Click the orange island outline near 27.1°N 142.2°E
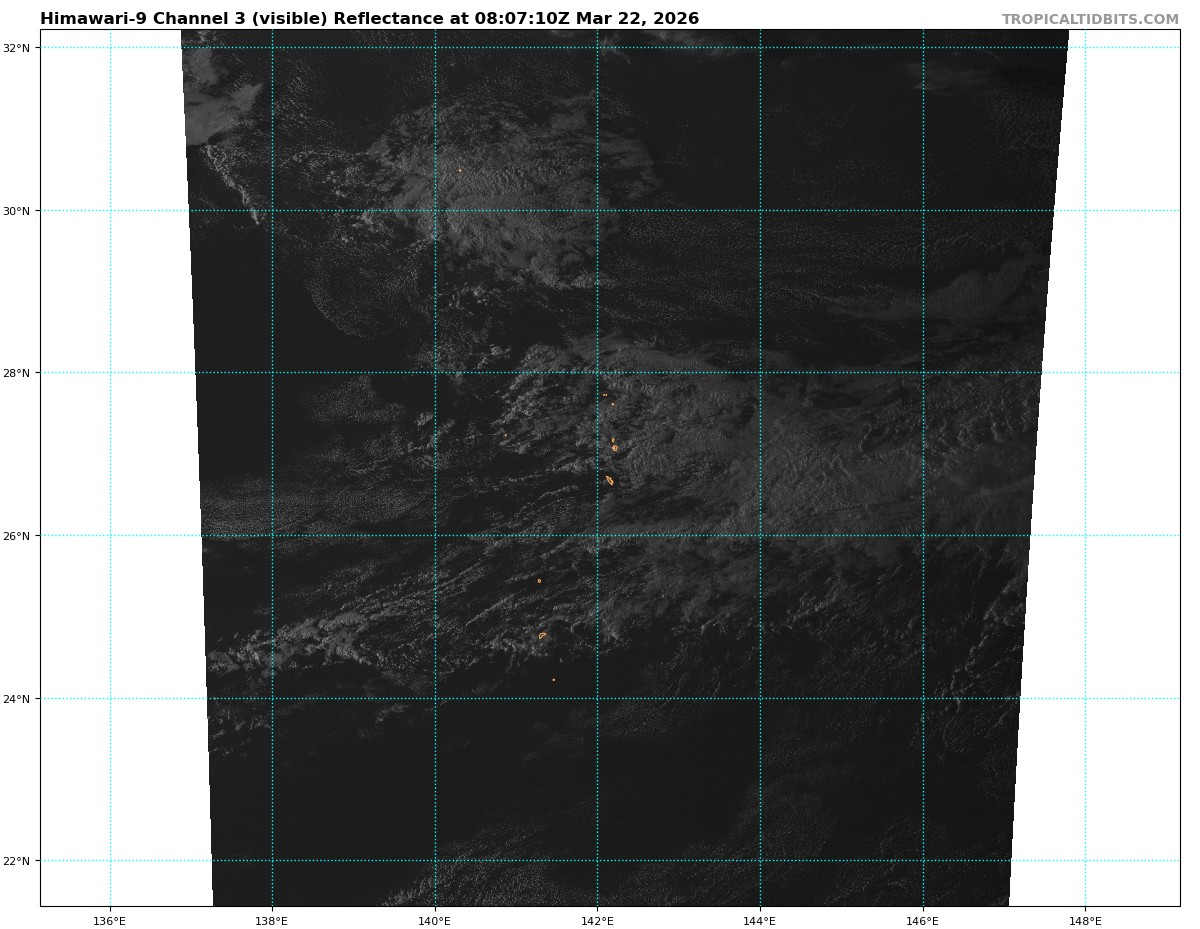The width and height of the screenshot is (1200, 929). (614, 447)
